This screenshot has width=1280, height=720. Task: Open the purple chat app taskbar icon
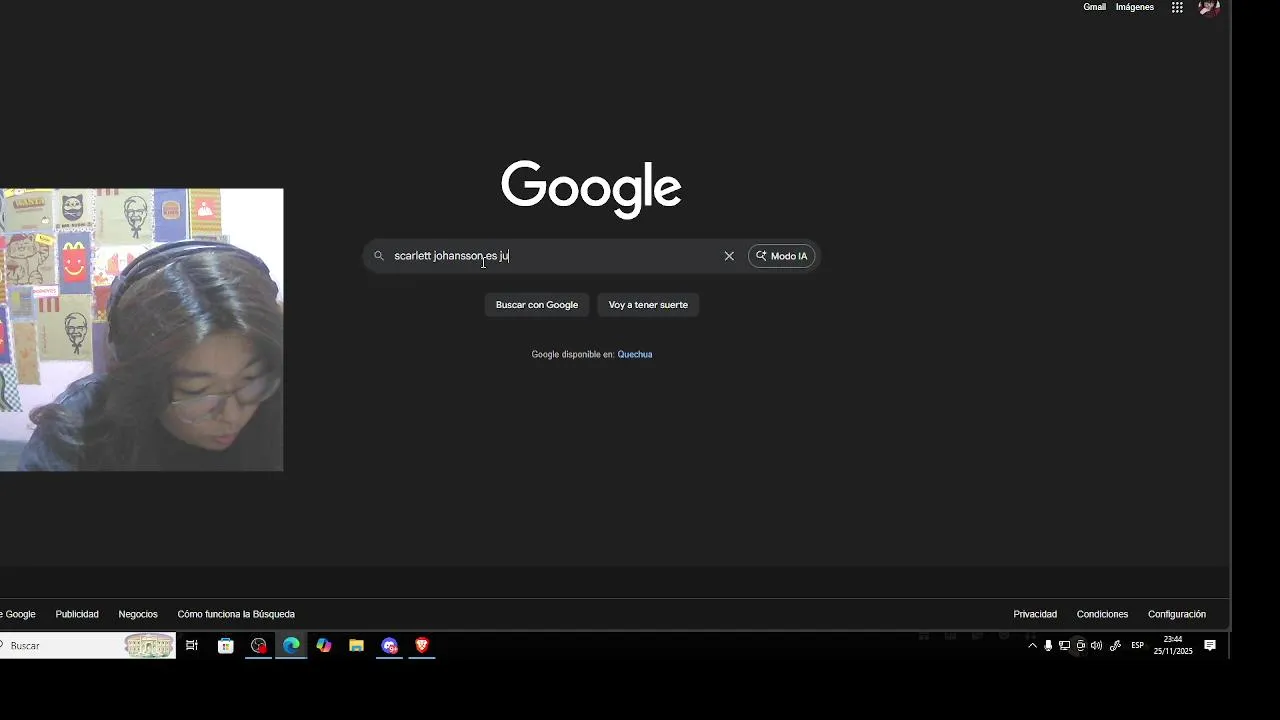[389, 646]
